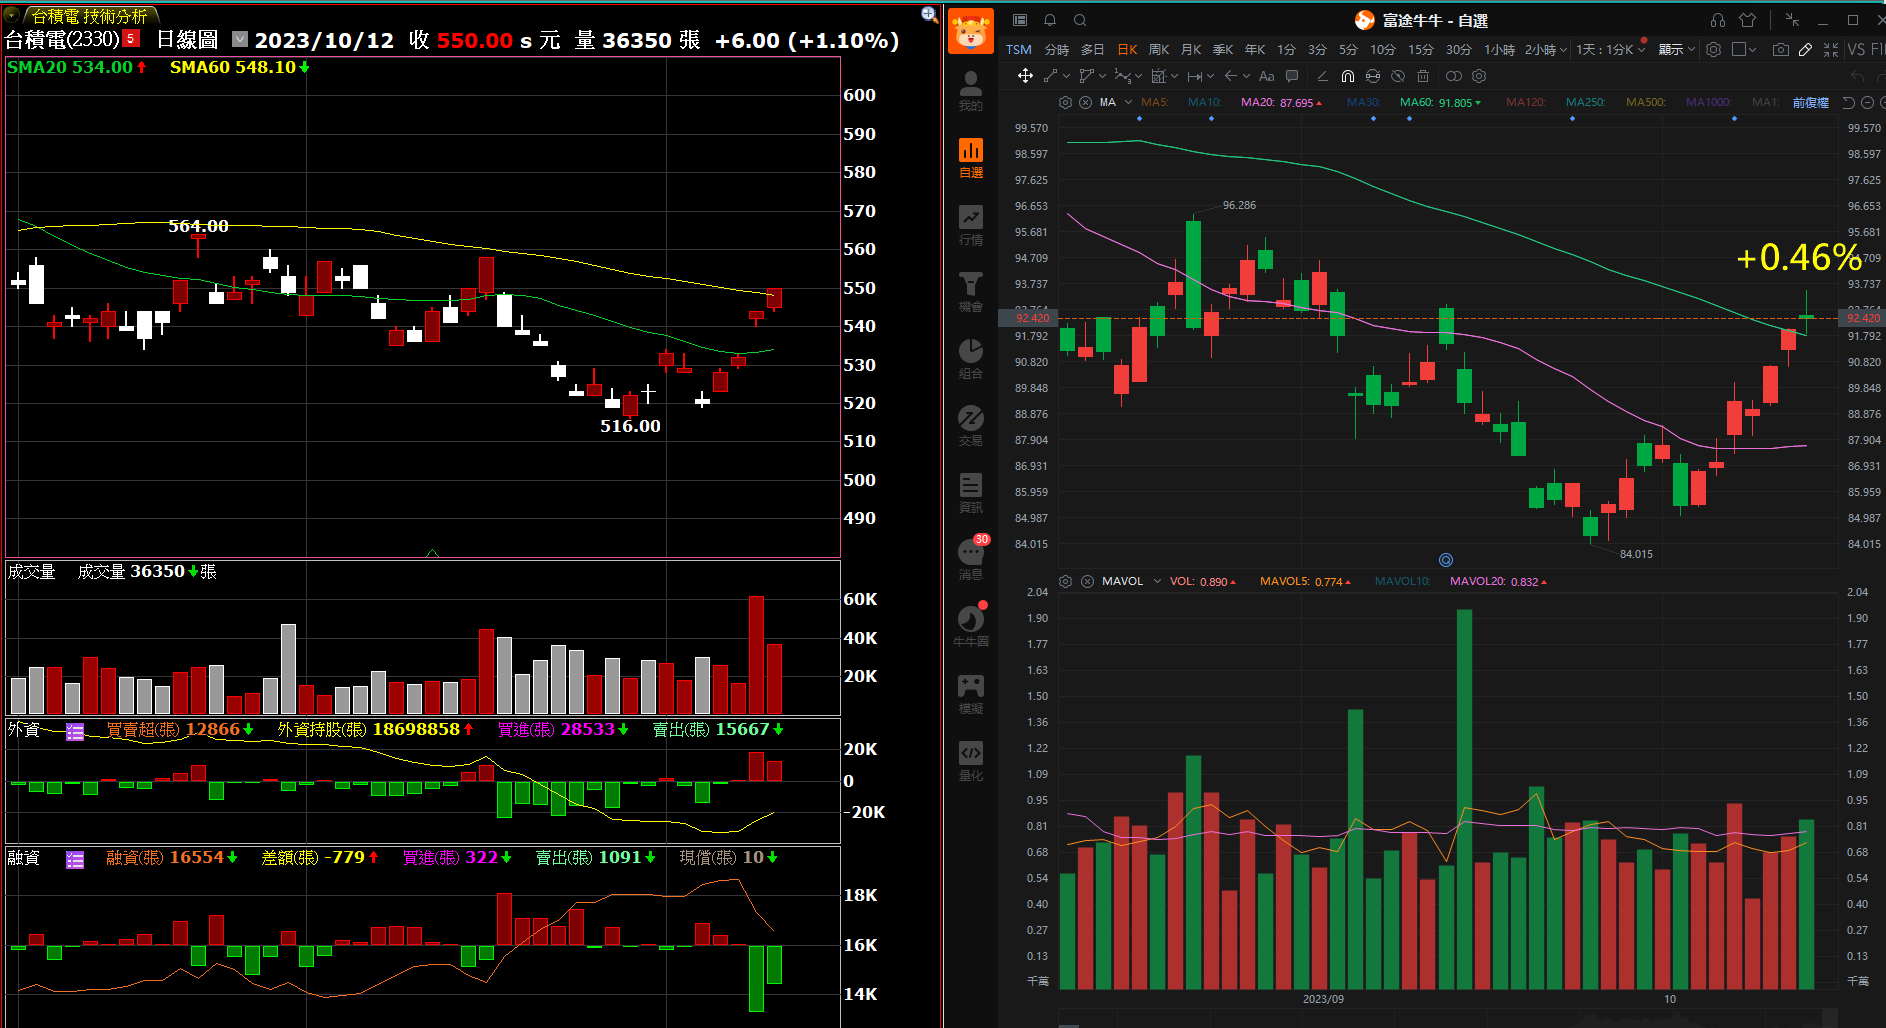The image size is (1886, 1028).
Task: Toggle MA5 moving average line
Action: coord(1154,102)
